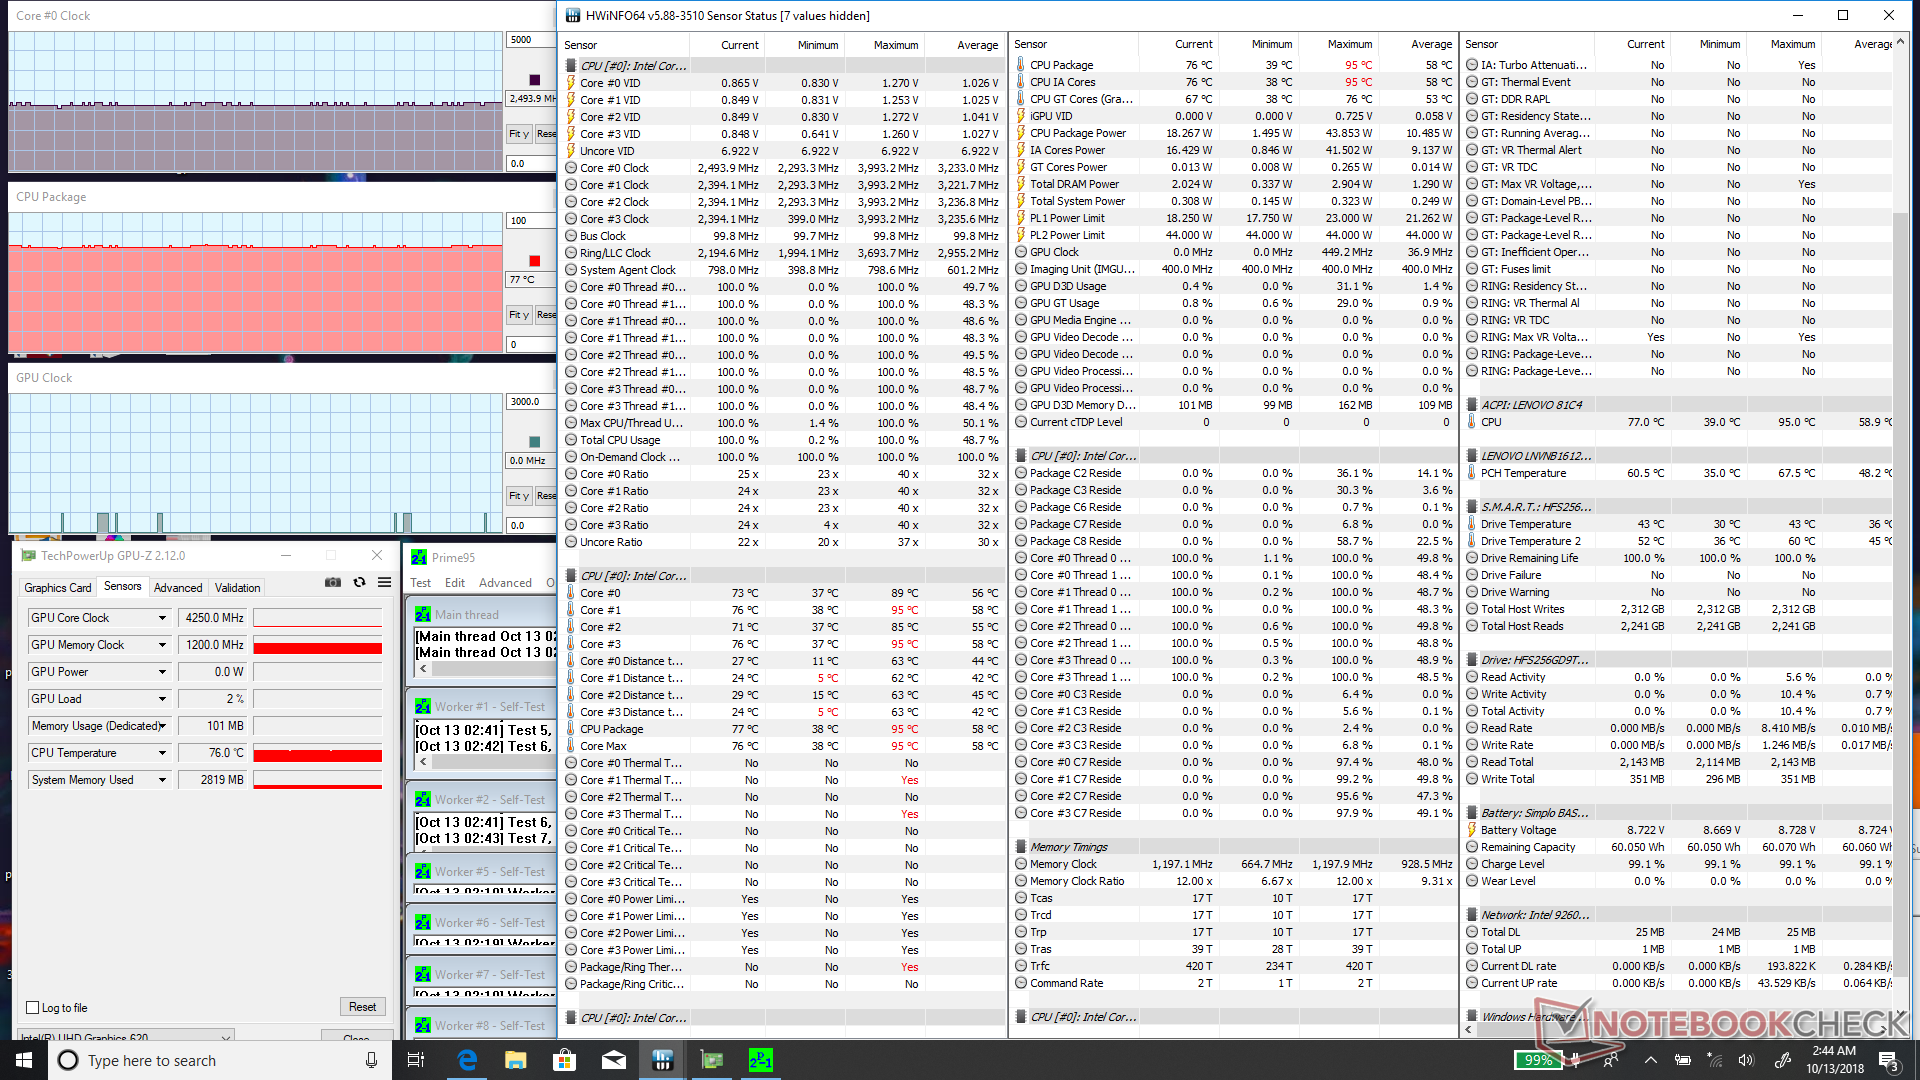Open the Prime95 Edit menu

455,583
